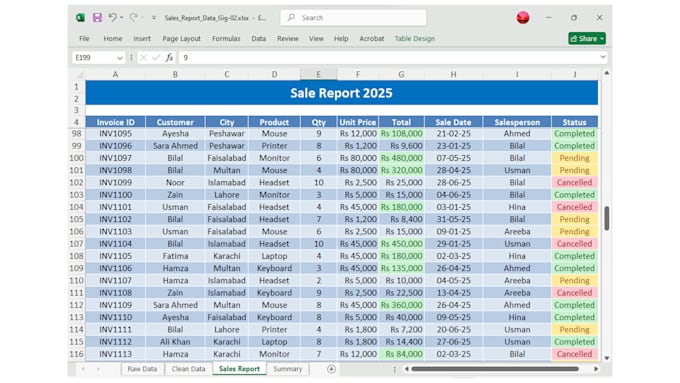Open the Table Design tab

[415, 39]
